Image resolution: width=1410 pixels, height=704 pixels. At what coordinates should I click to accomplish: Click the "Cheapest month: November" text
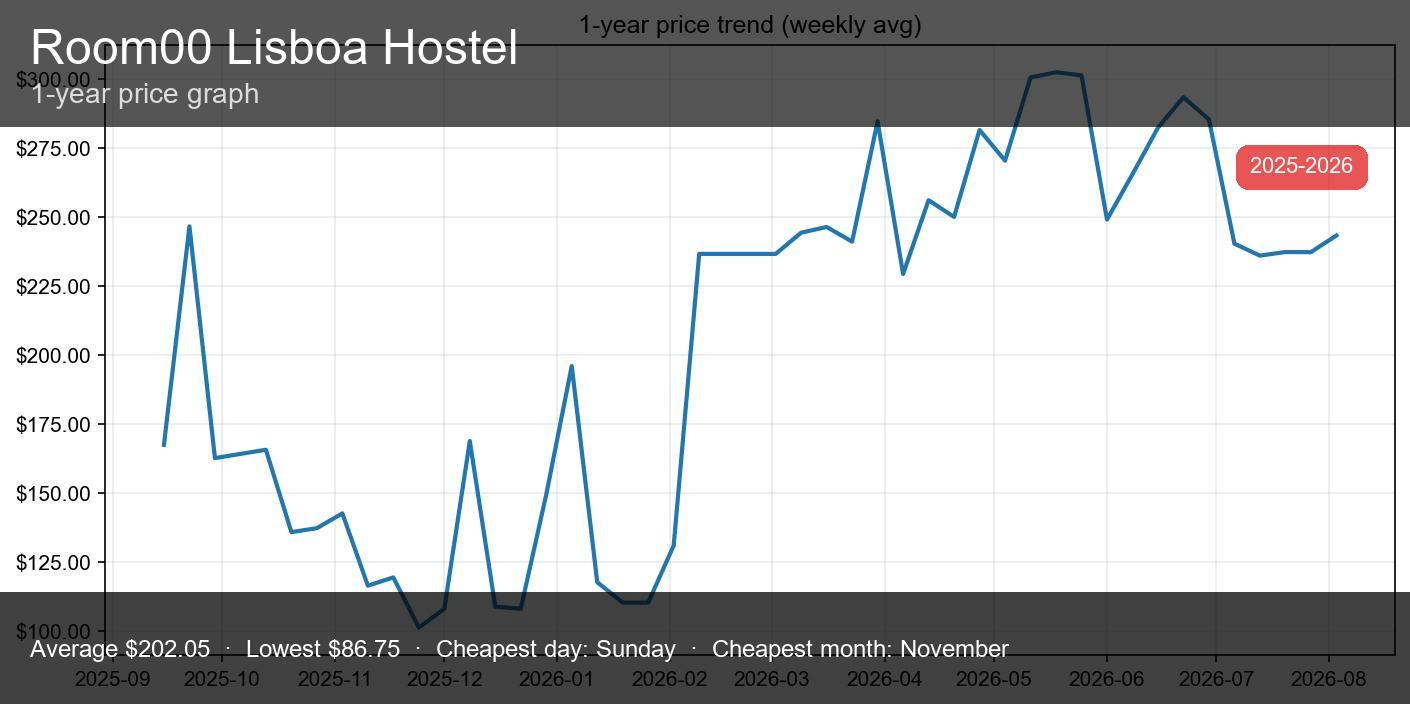tap(860, 649)
